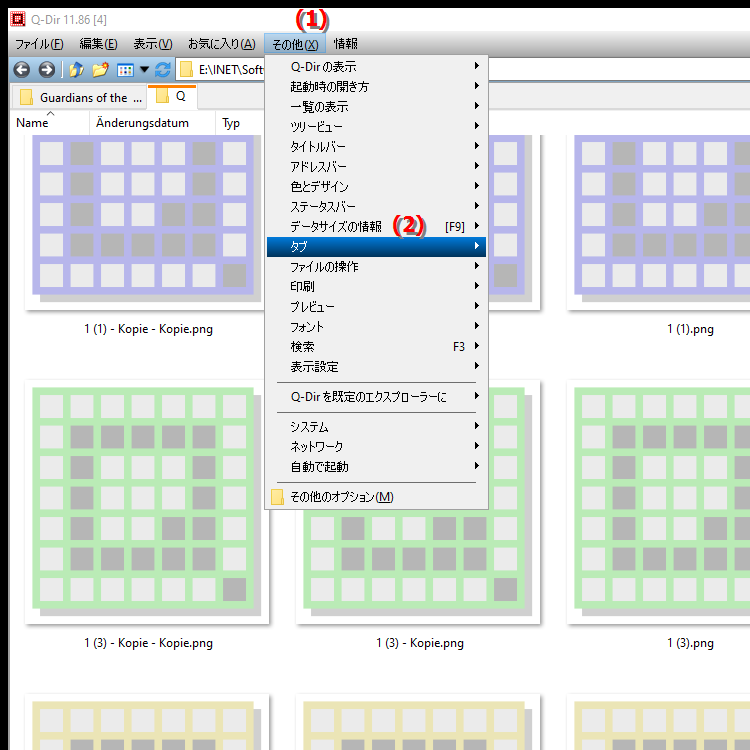Viewport: 750px width, 750px height.
Task: Open the ファイルの操作 menu entry
Action: tap(376, 267)
